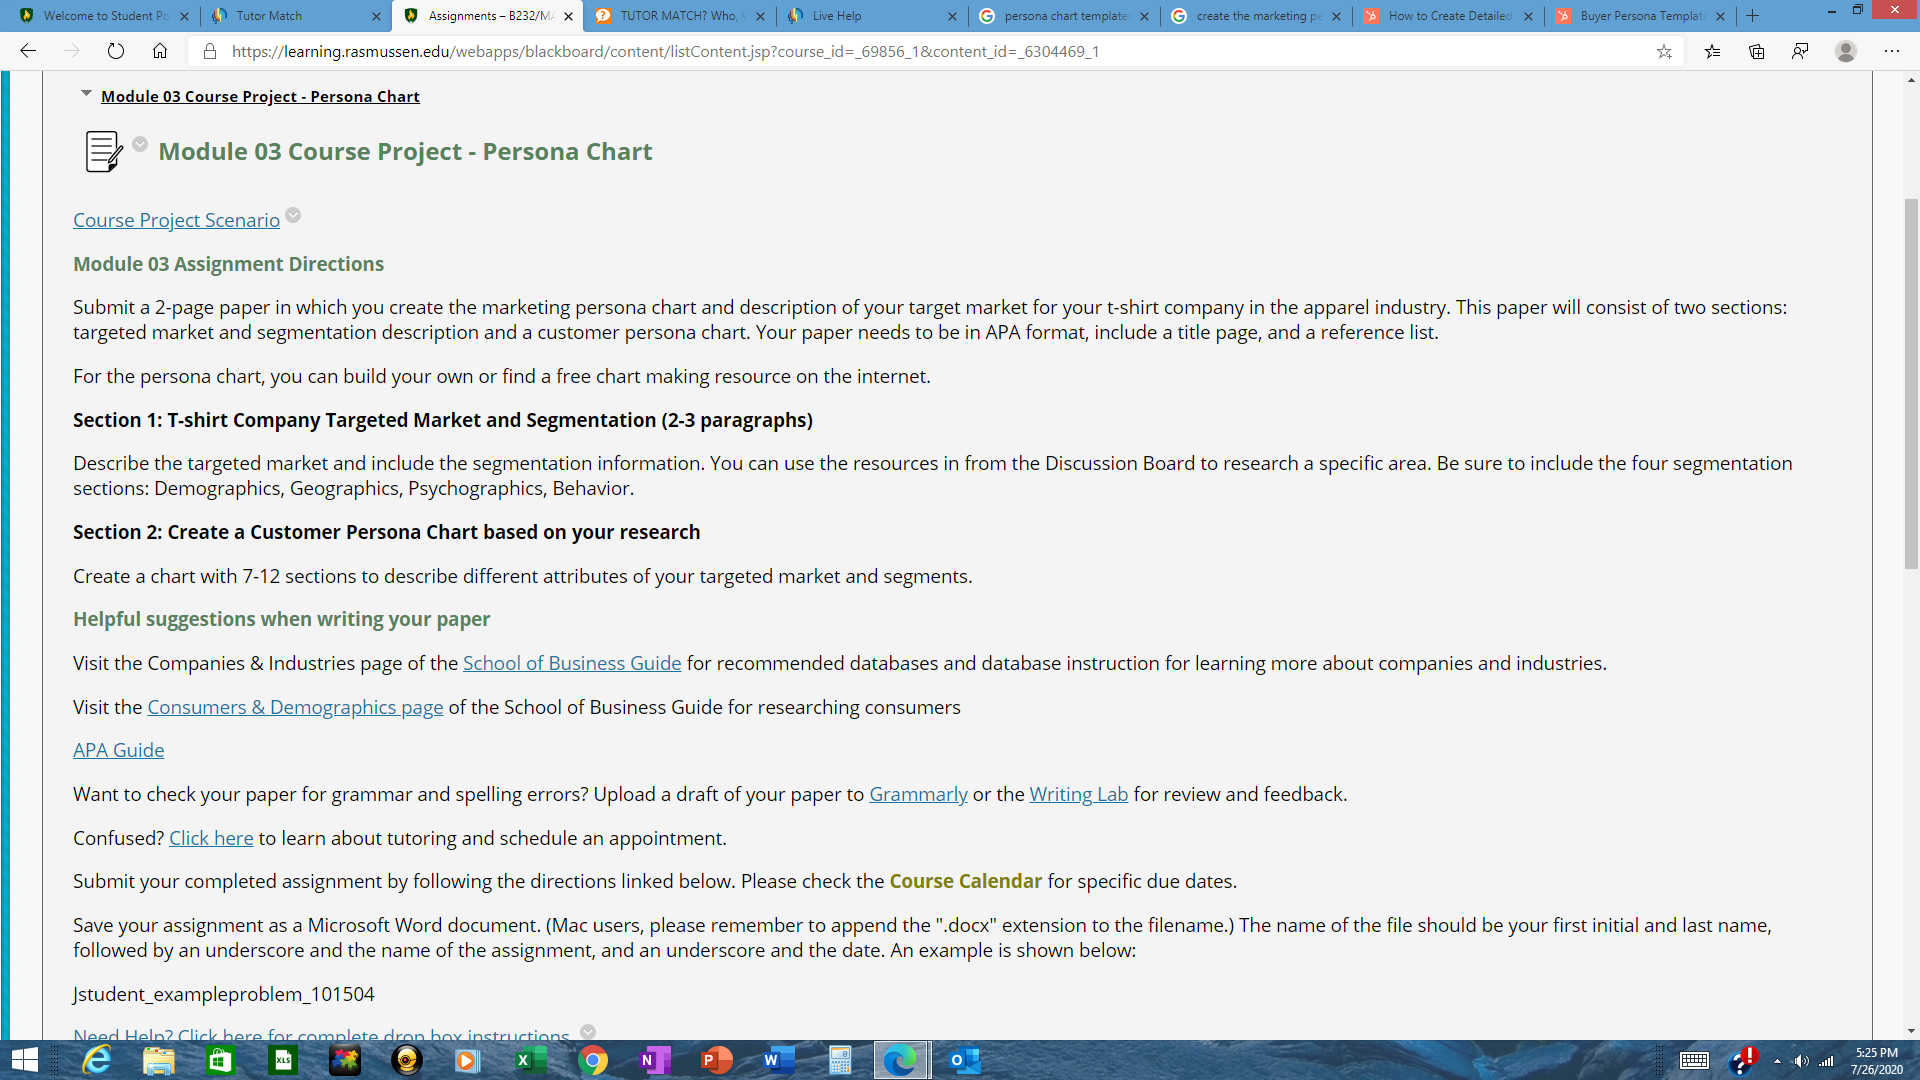Screen dimensions: 1920x1080
Task: Add this page to favorites
Action: coord(1664,52)
